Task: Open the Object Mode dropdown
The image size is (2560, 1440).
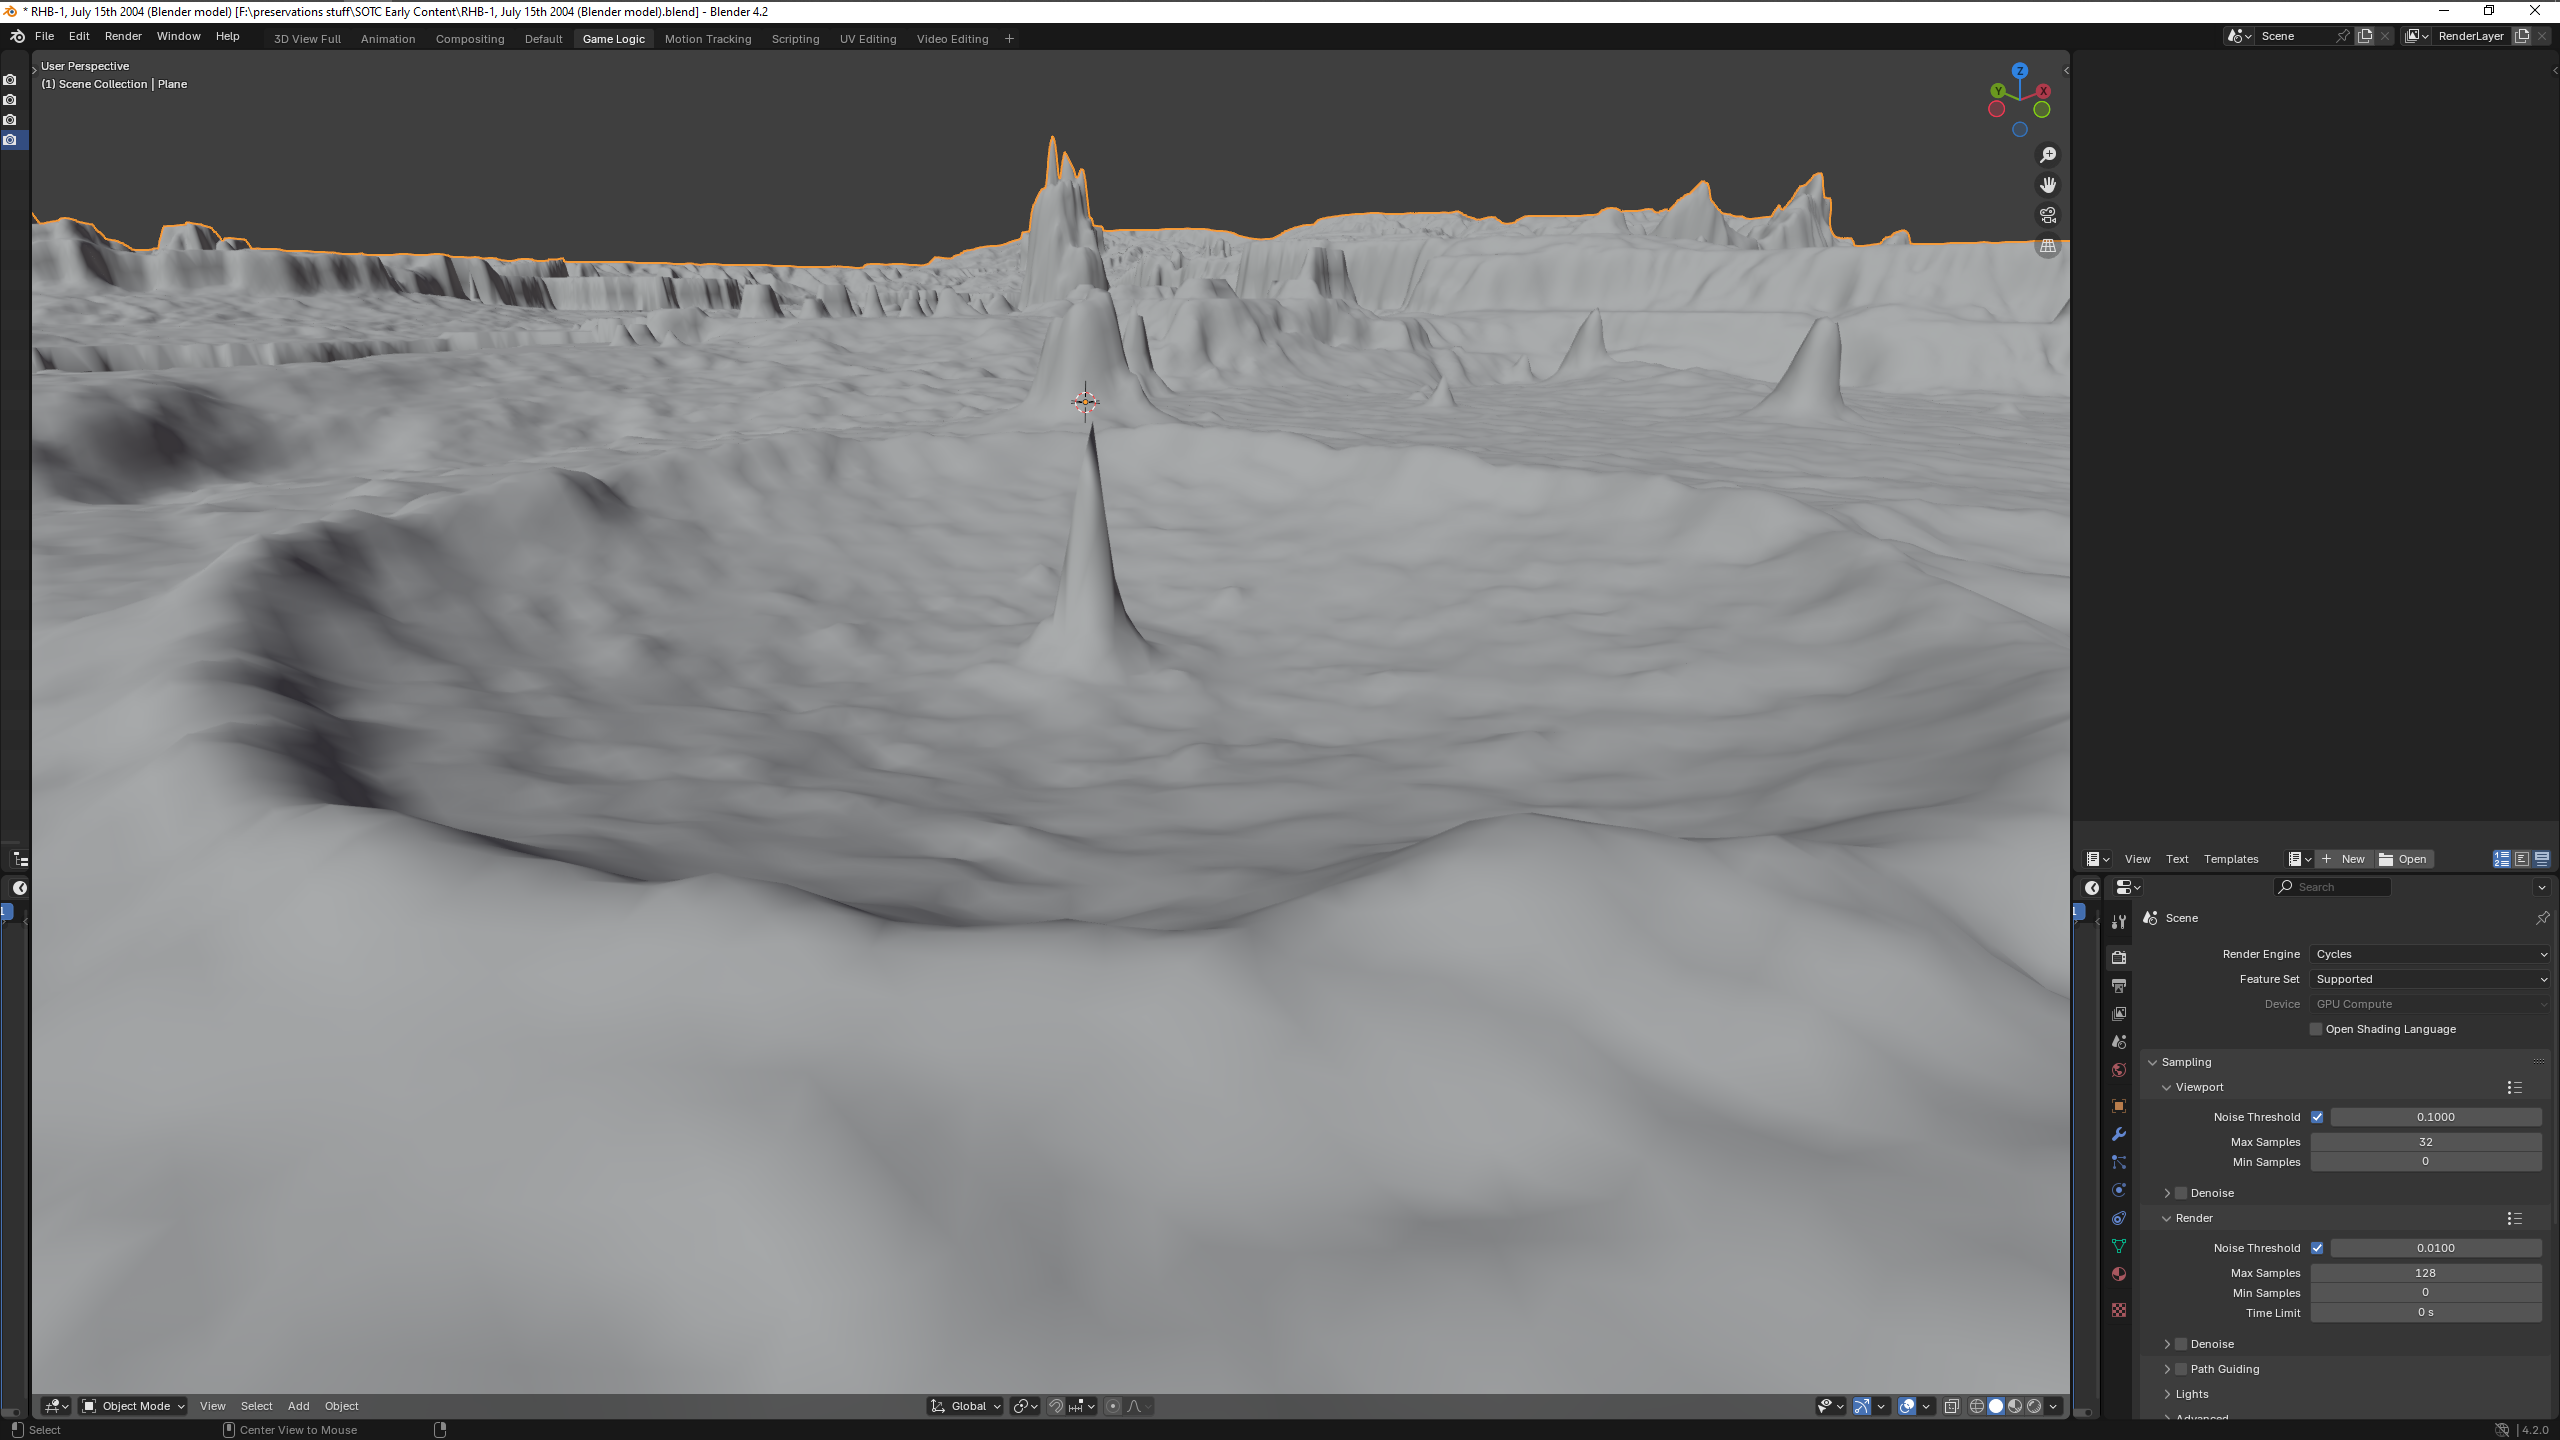Action: [133, 1406]
